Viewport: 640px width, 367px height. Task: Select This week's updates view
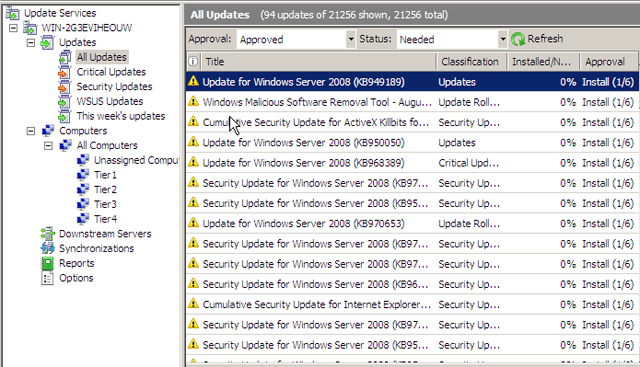click(x=121, y=116)
